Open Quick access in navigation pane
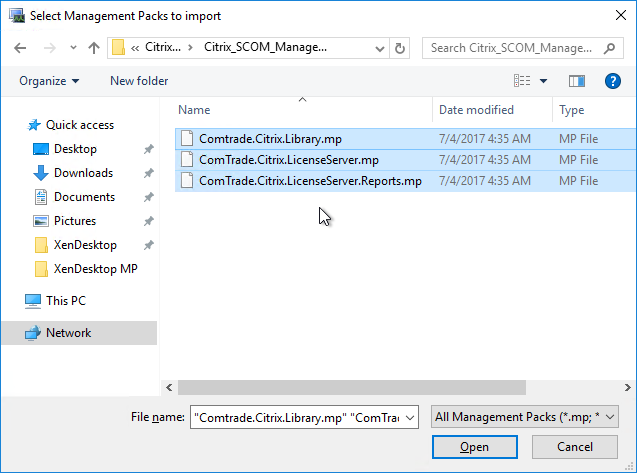637x473 pixels. [79, 125]
